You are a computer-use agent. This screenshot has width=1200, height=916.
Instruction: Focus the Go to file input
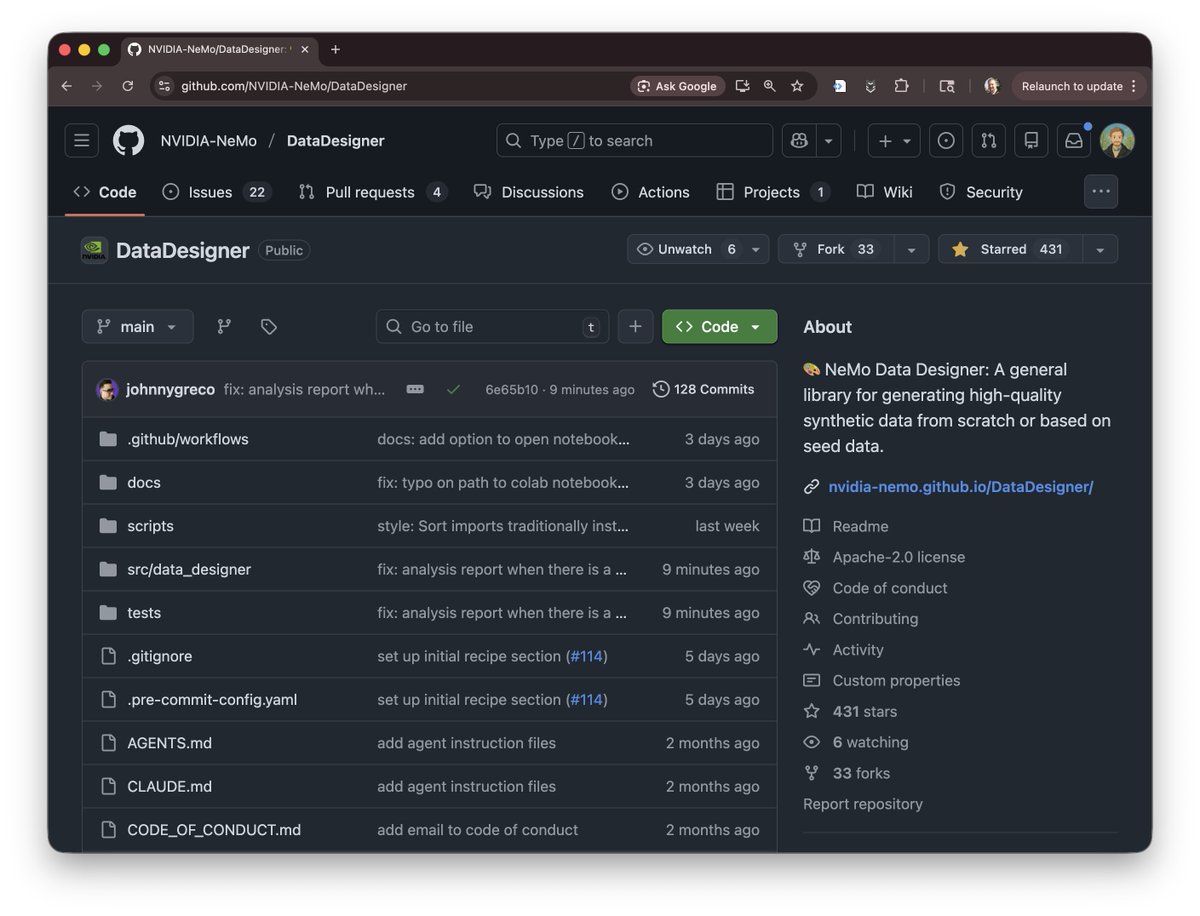(x=492, y=327)
